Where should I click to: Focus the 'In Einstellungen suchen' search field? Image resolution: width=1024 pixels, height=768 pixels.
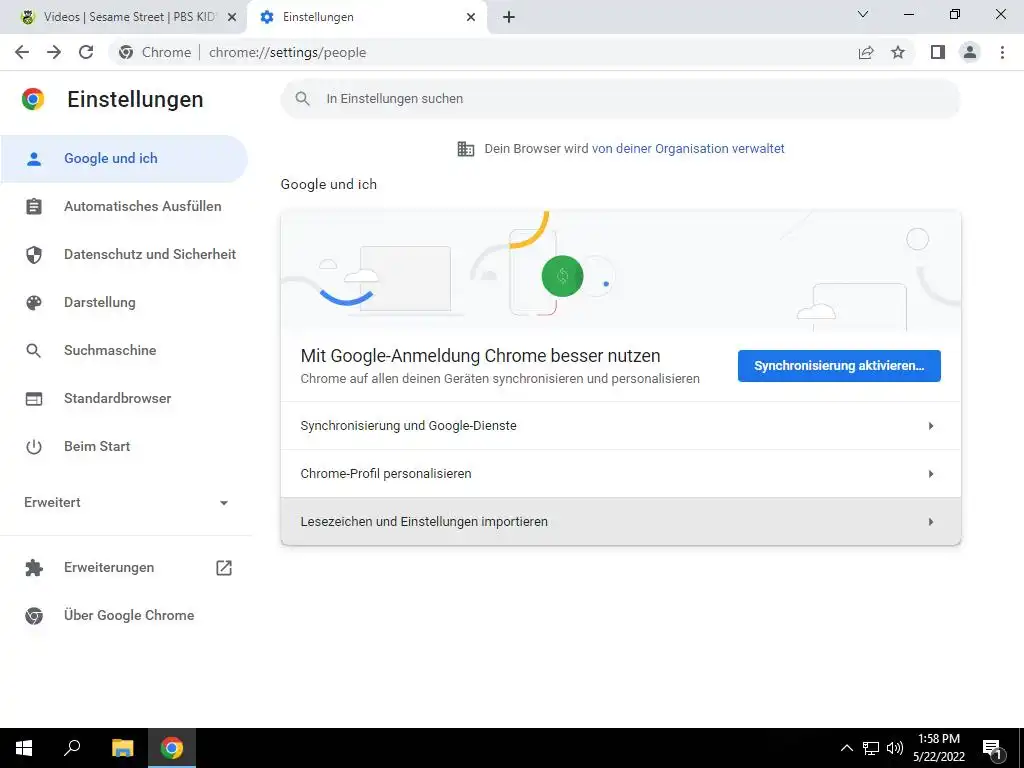620,99
